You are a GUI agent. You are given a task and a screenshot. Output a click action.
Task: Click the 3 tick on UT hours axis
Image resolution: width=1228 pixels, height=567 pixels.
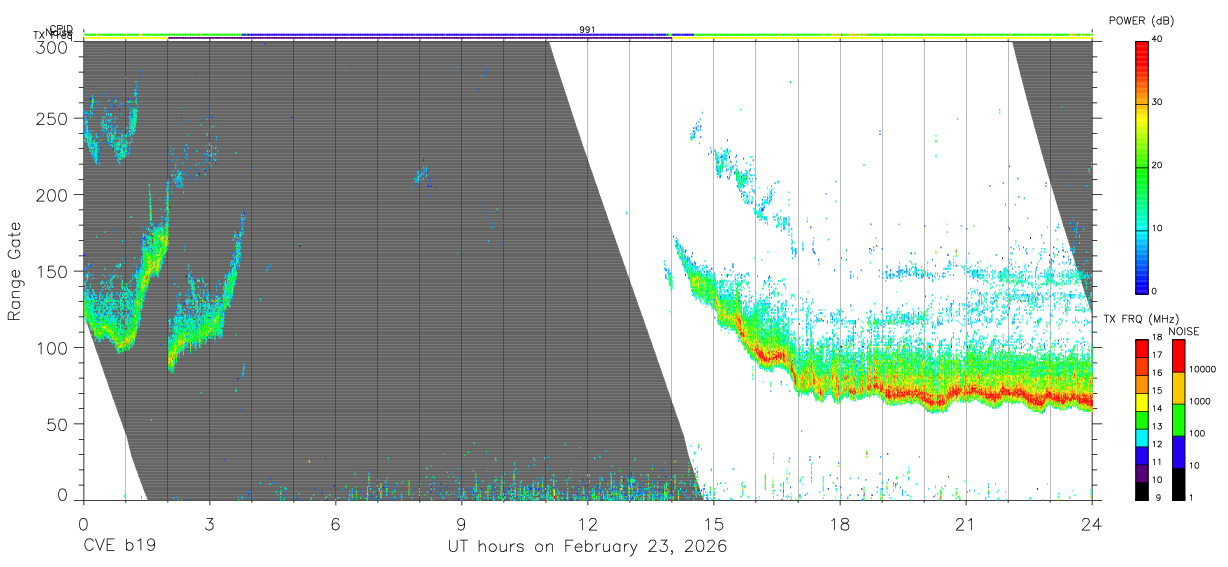pos(209,524)
